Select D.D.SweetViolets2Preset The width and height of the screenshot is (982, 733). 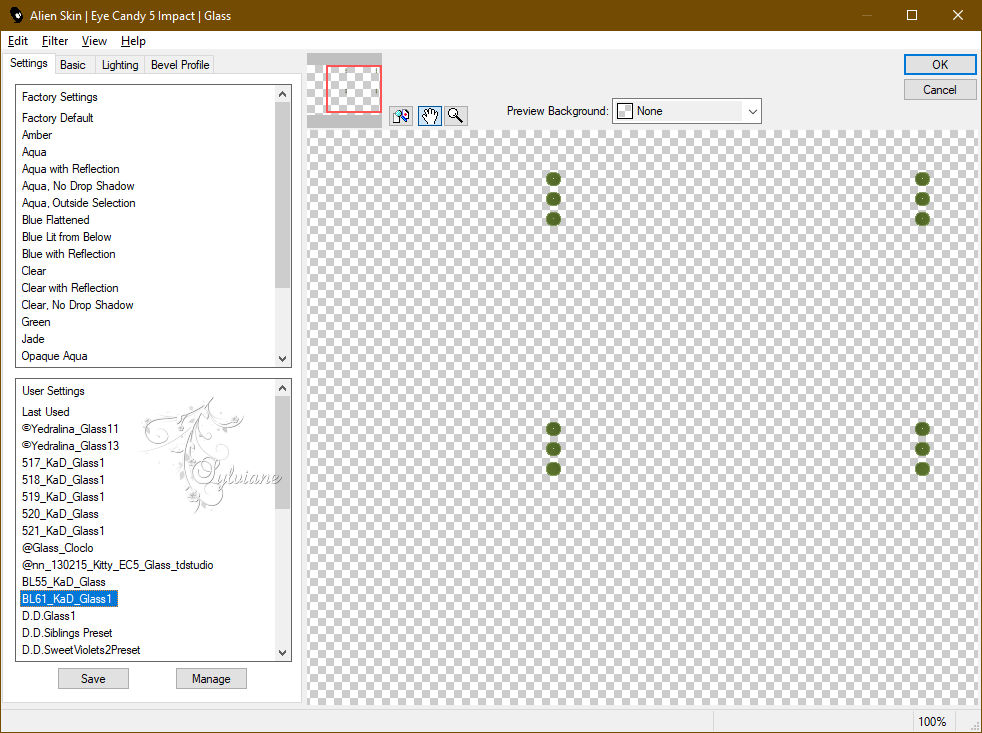coord(81,650)
